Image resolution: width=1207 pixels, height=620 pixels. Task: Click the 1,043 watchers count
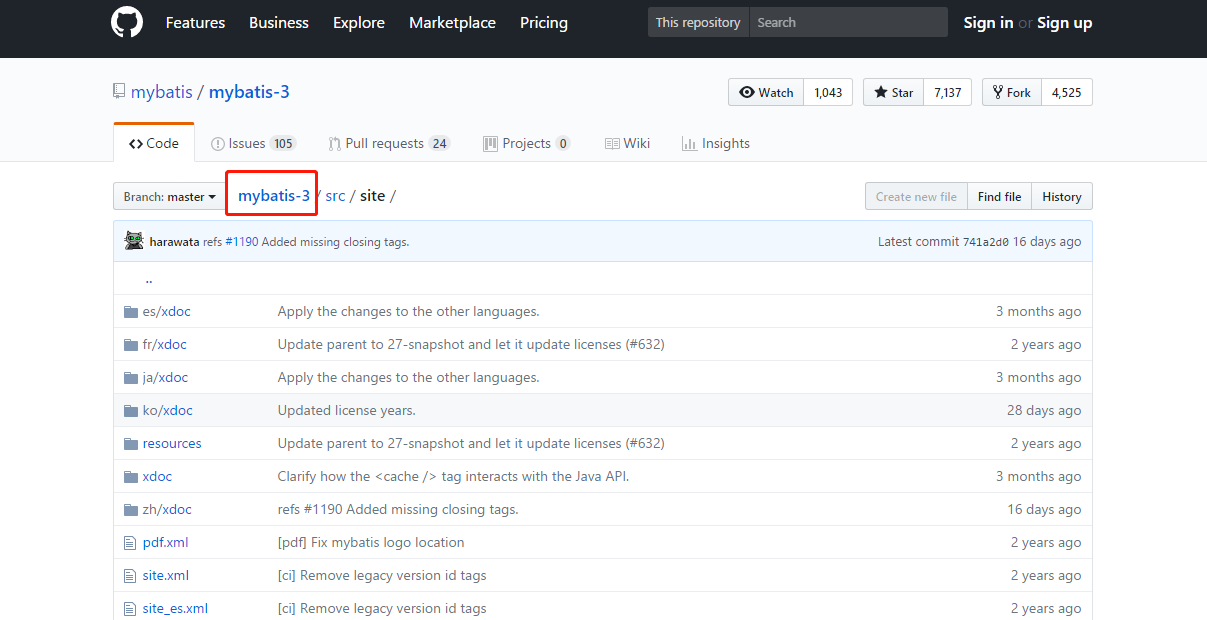point(828,92)
